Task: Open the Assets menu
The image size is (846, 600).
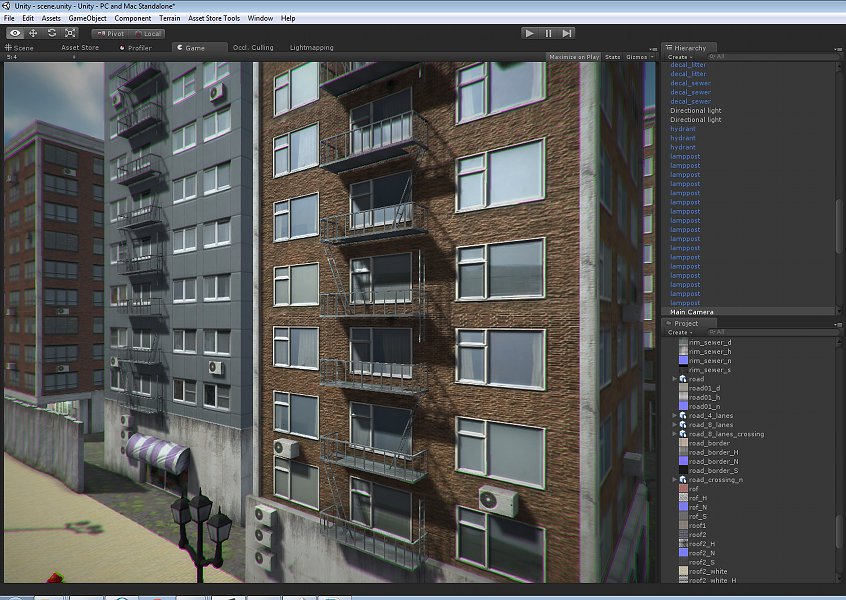Action: [x=51, y=18]
